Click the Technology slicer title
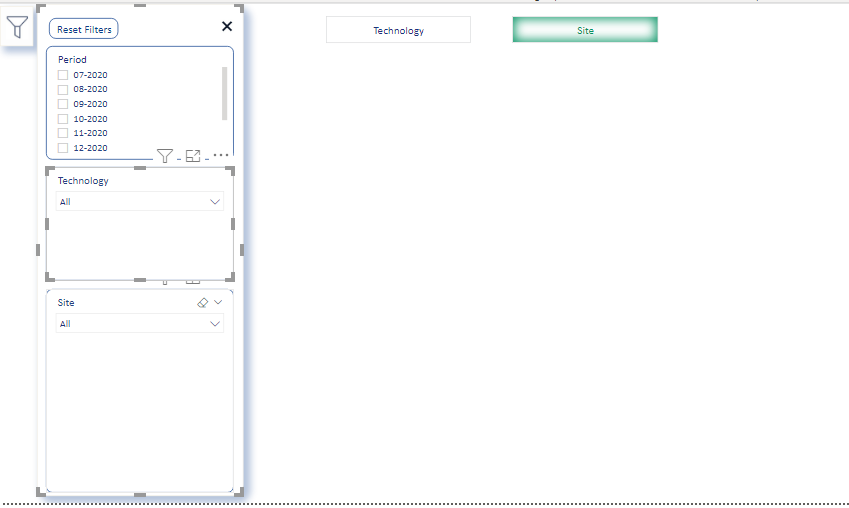This screenshot has width=849, height=508. pos(83,181)
